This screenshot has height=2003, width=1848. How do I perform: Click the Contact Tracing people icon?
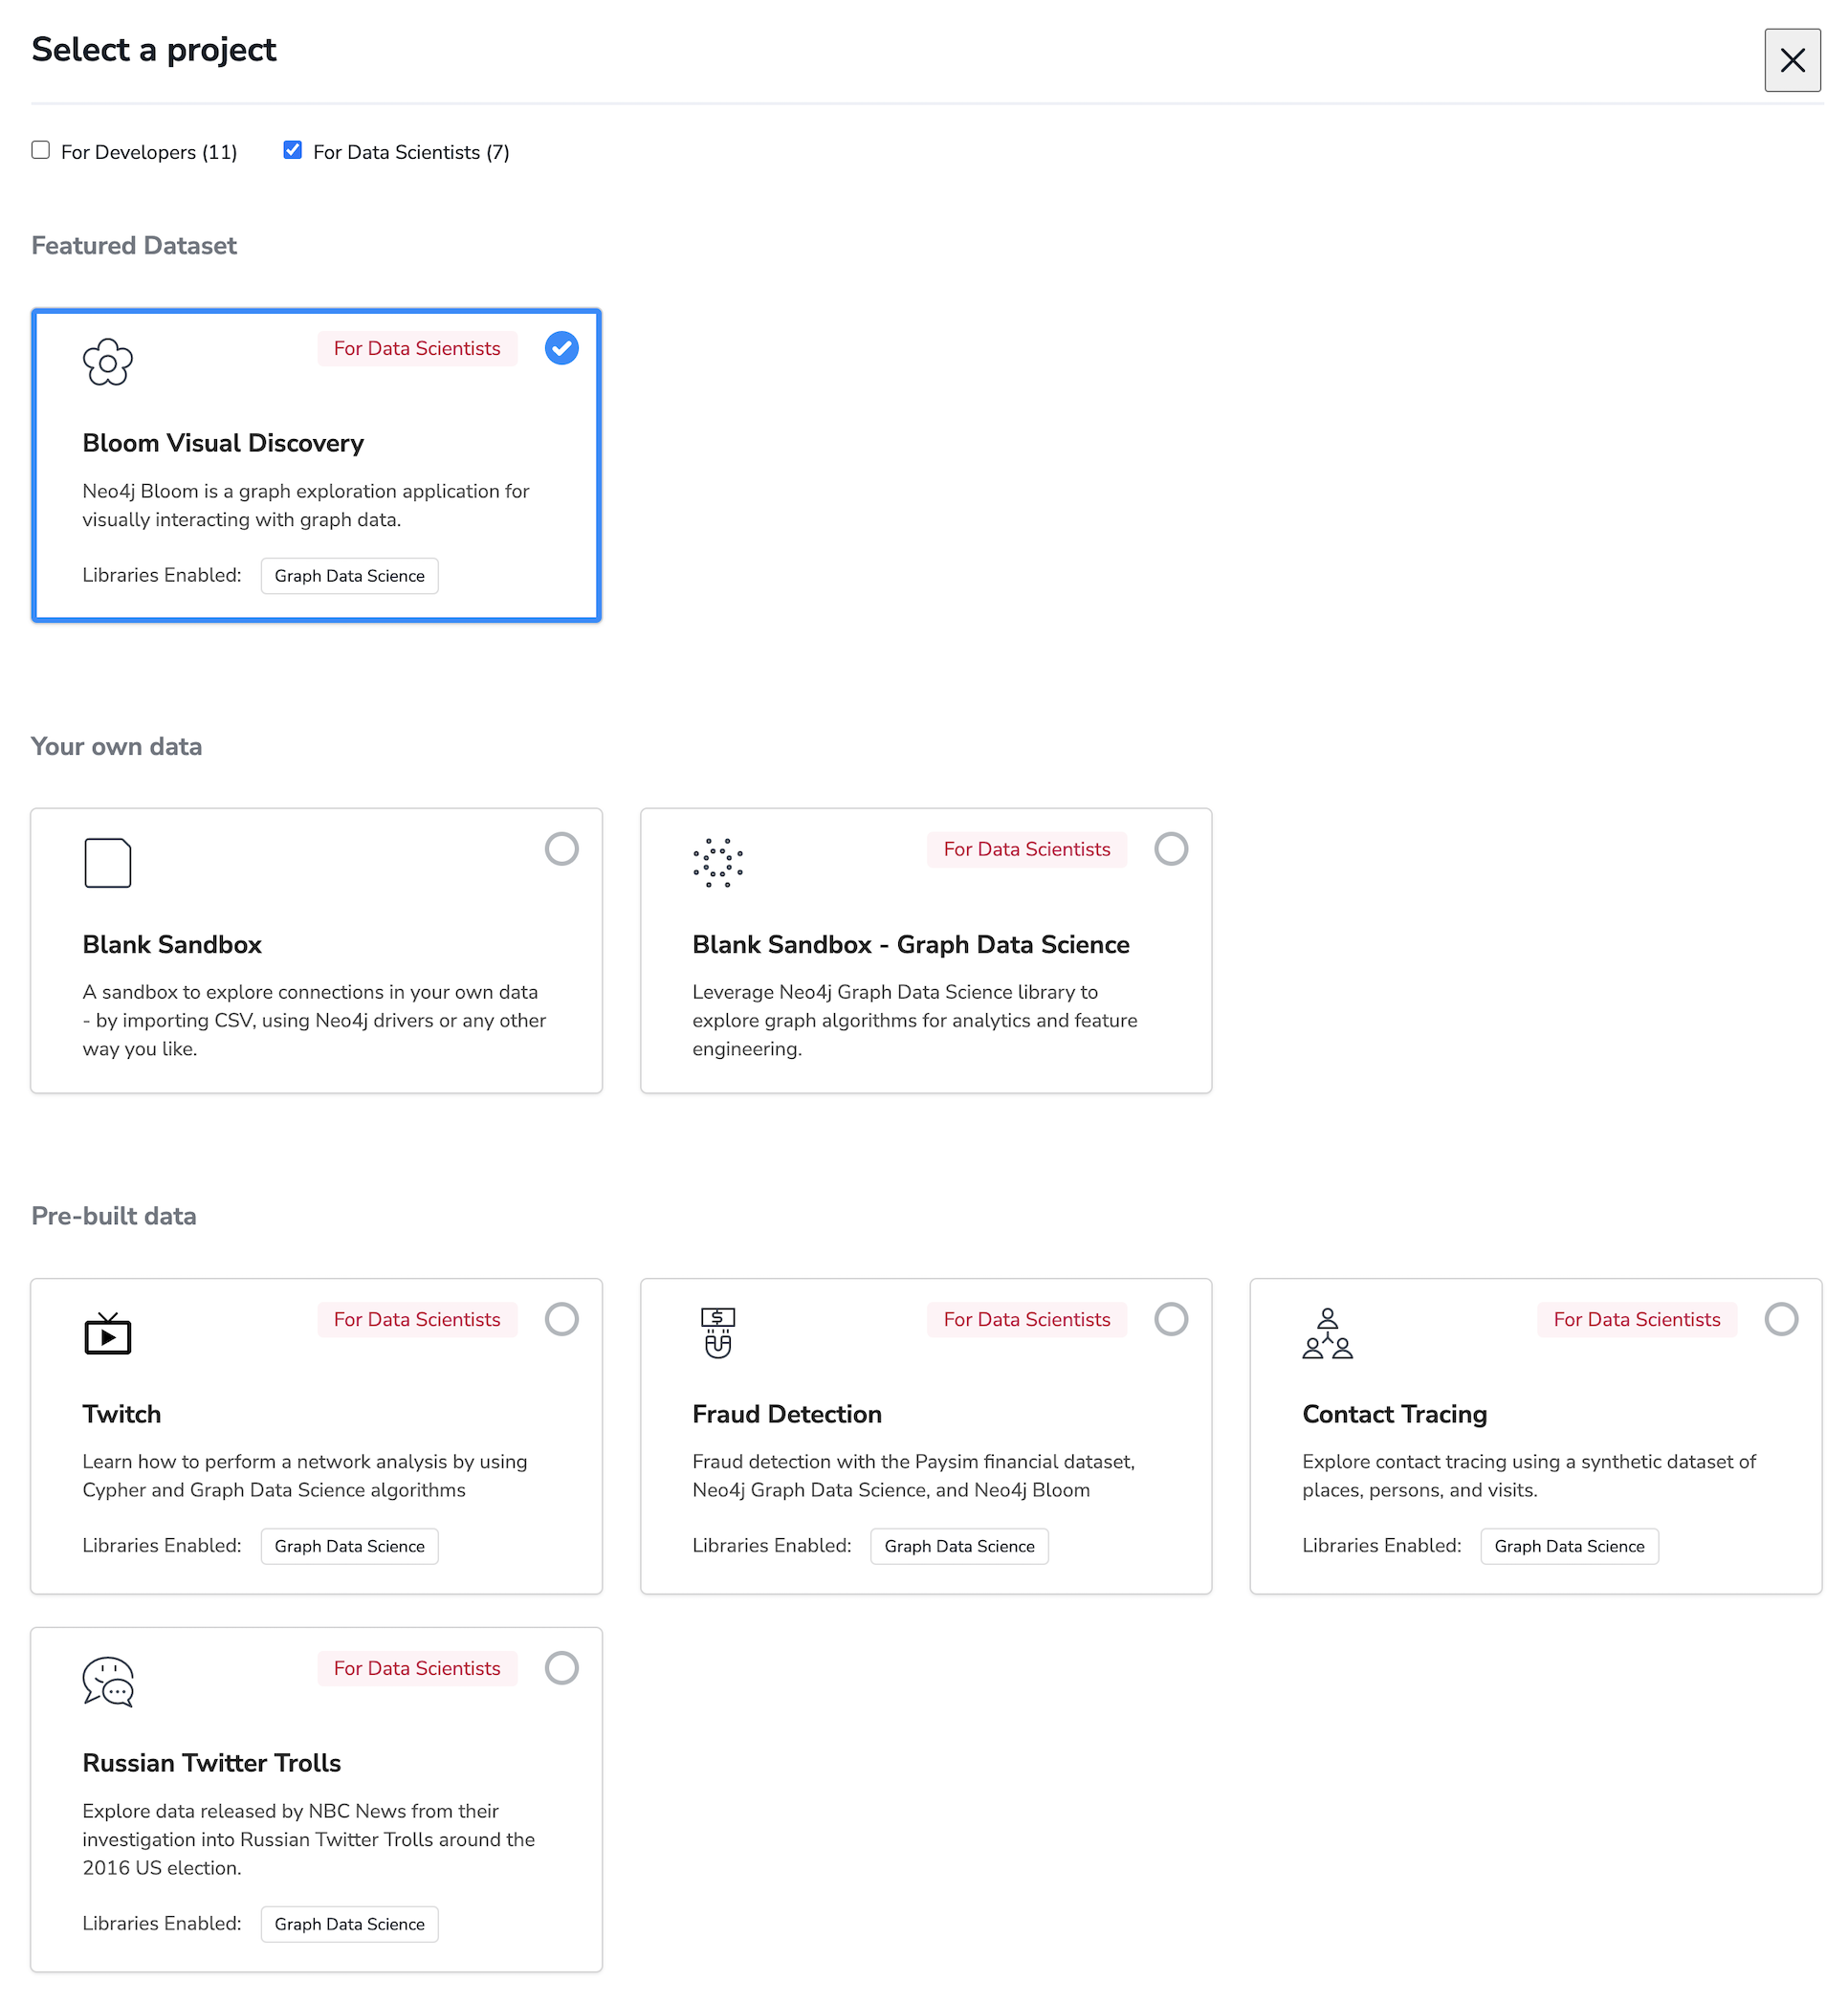[1328, 1333]
